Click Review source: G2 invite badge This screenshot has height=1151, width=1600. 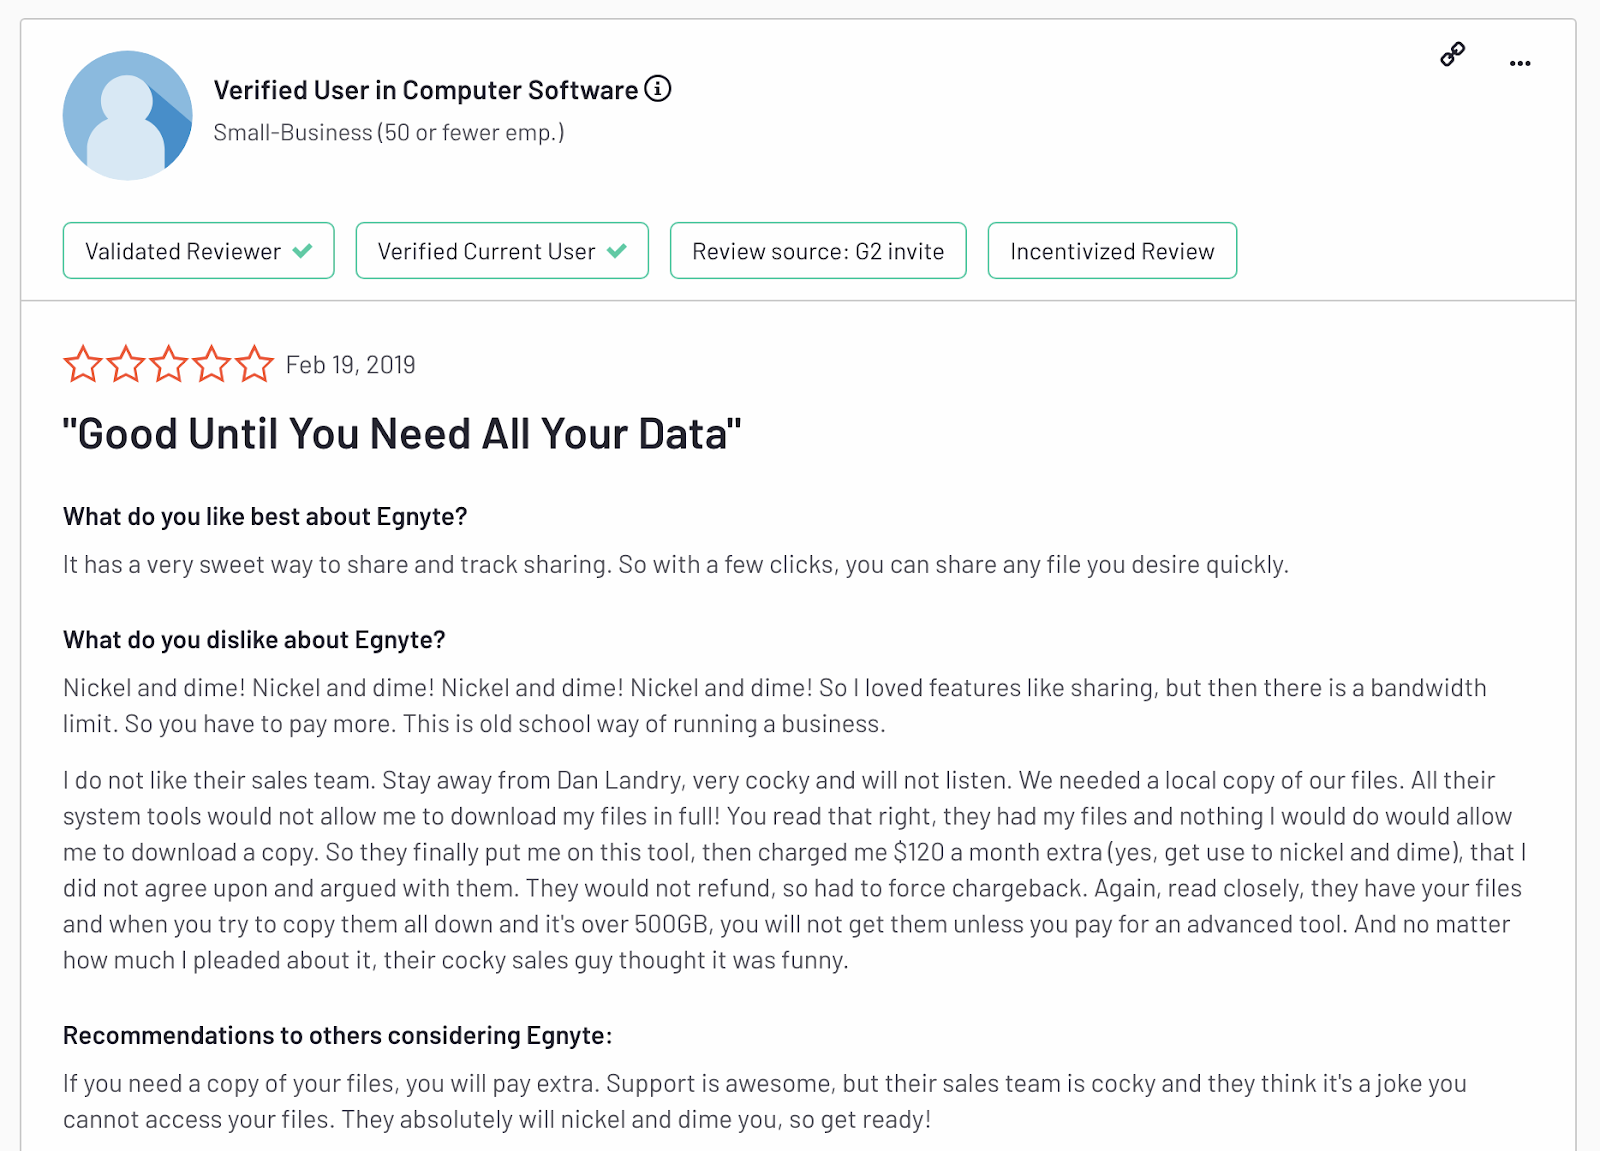818,251
